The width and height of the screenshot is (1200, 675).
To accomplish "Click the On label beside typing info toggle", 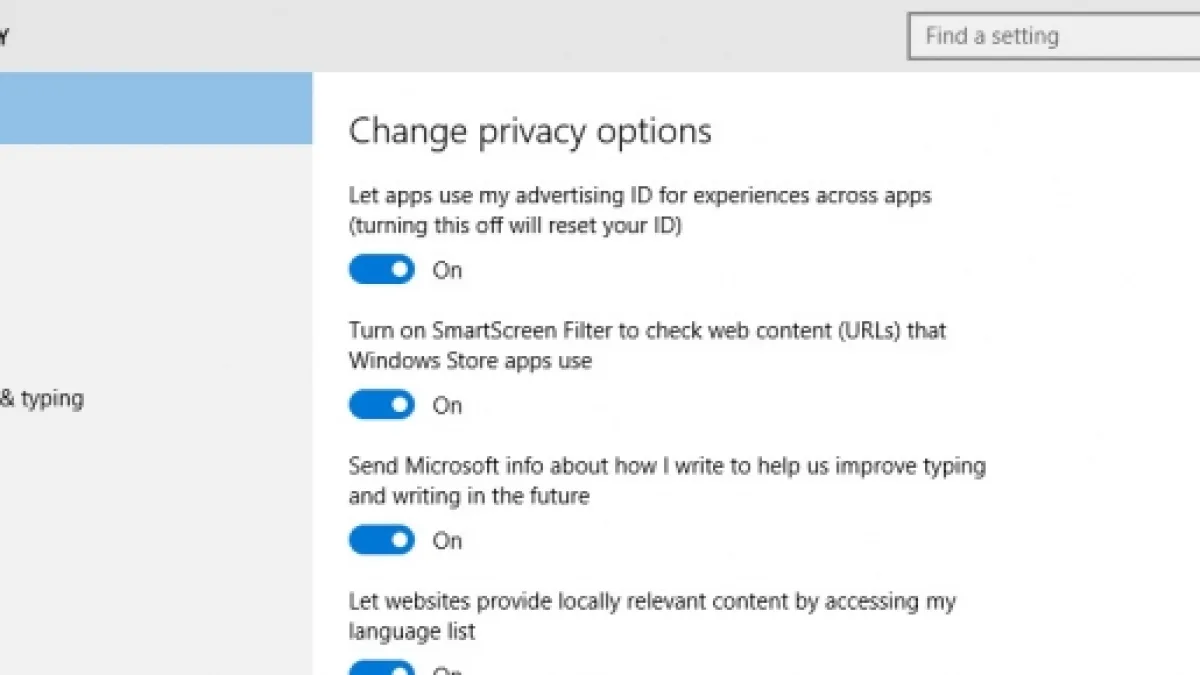I will pos(447,541).
